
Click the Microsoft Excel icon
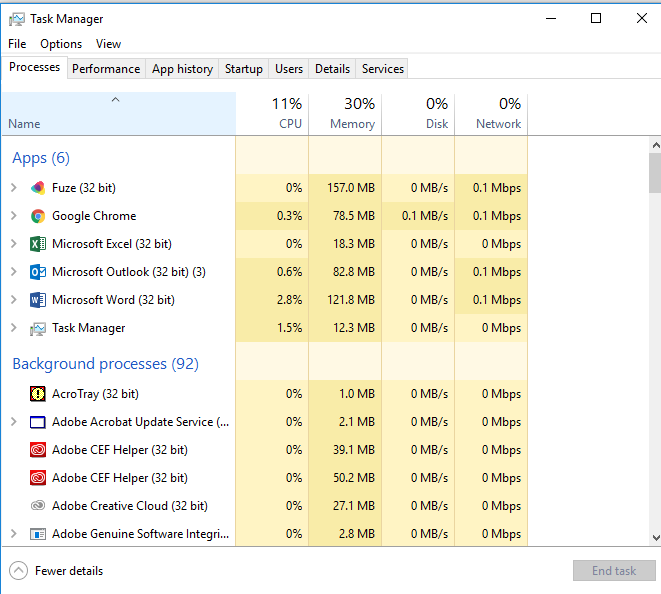tap(38, 244)
